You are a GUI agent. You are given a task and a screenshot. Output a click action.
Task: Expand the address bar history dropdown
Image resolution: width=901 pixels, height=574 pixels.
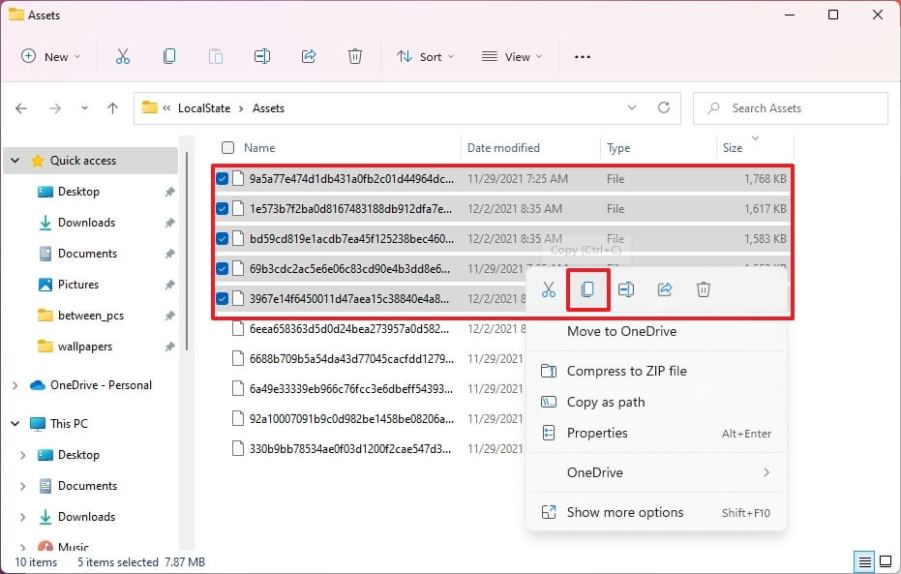pos(632,107)
